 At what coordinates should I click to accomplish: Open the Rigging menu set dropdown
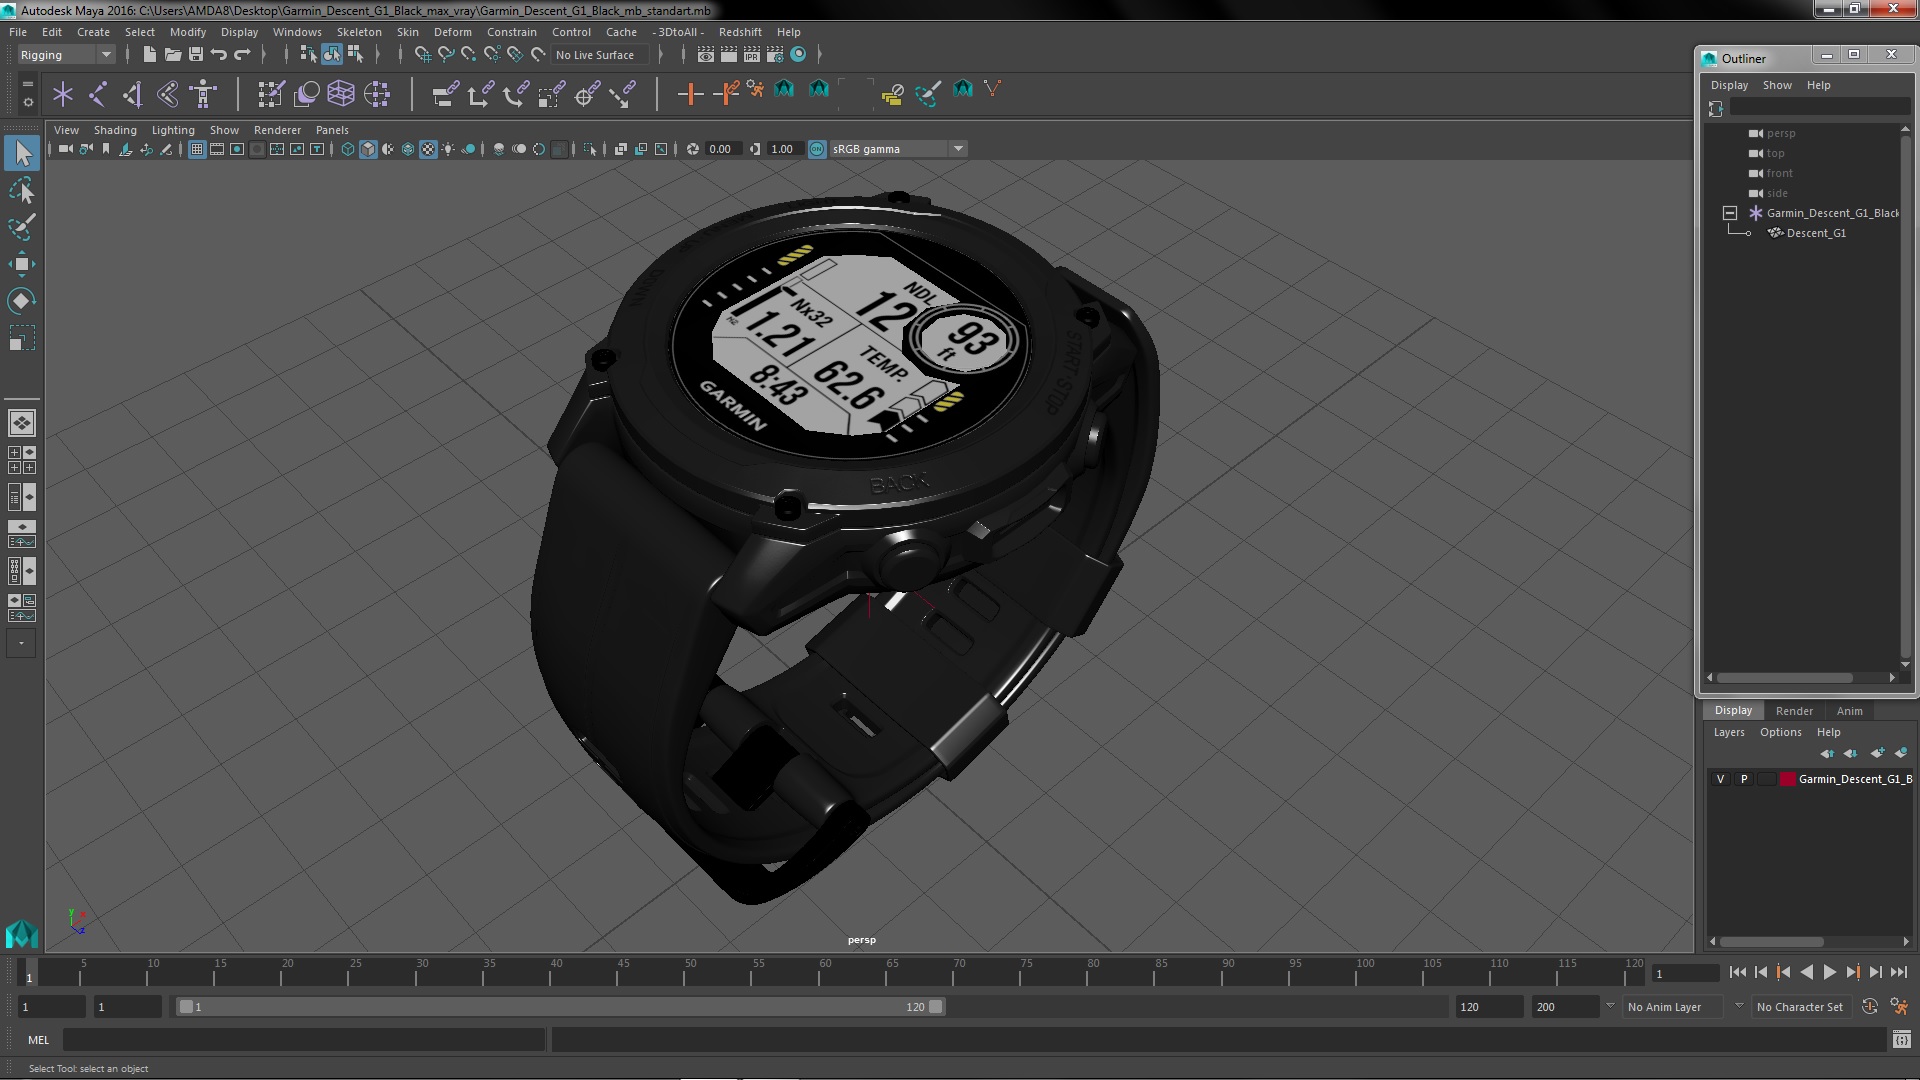coord(66,55)
